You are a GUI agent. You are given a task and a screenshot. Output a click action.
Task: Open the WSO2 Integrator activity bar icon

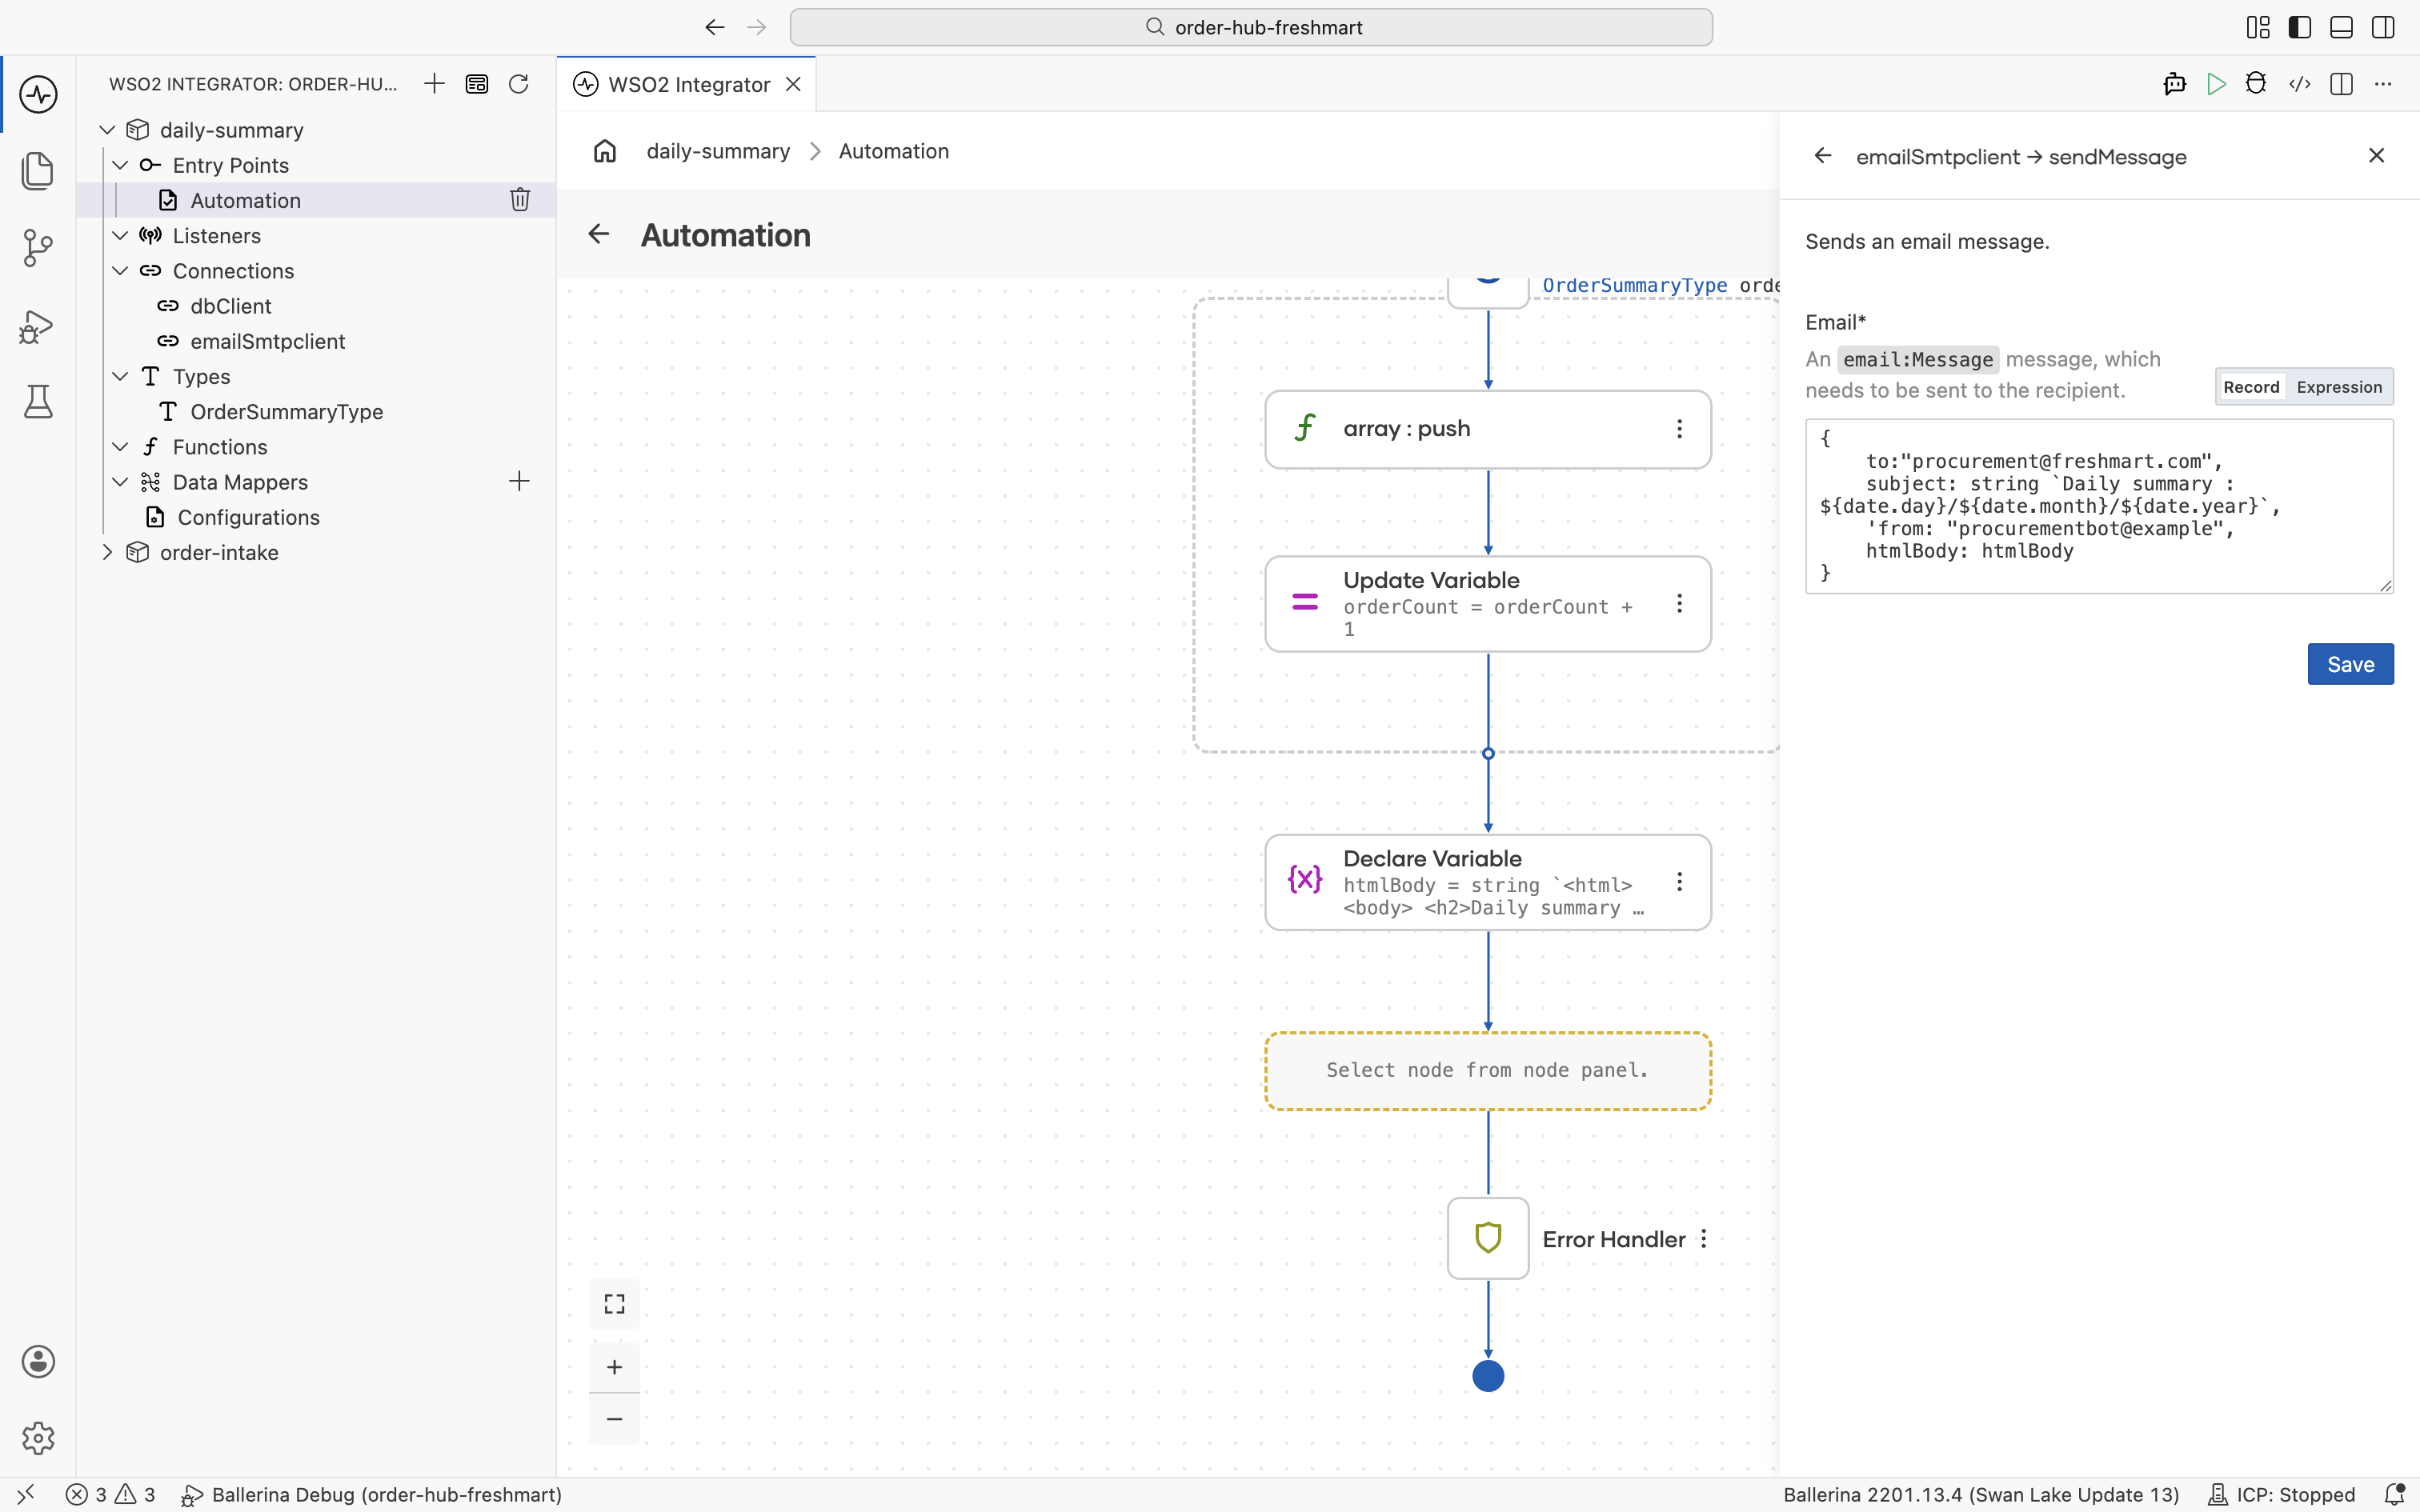[x=38, y=94]
